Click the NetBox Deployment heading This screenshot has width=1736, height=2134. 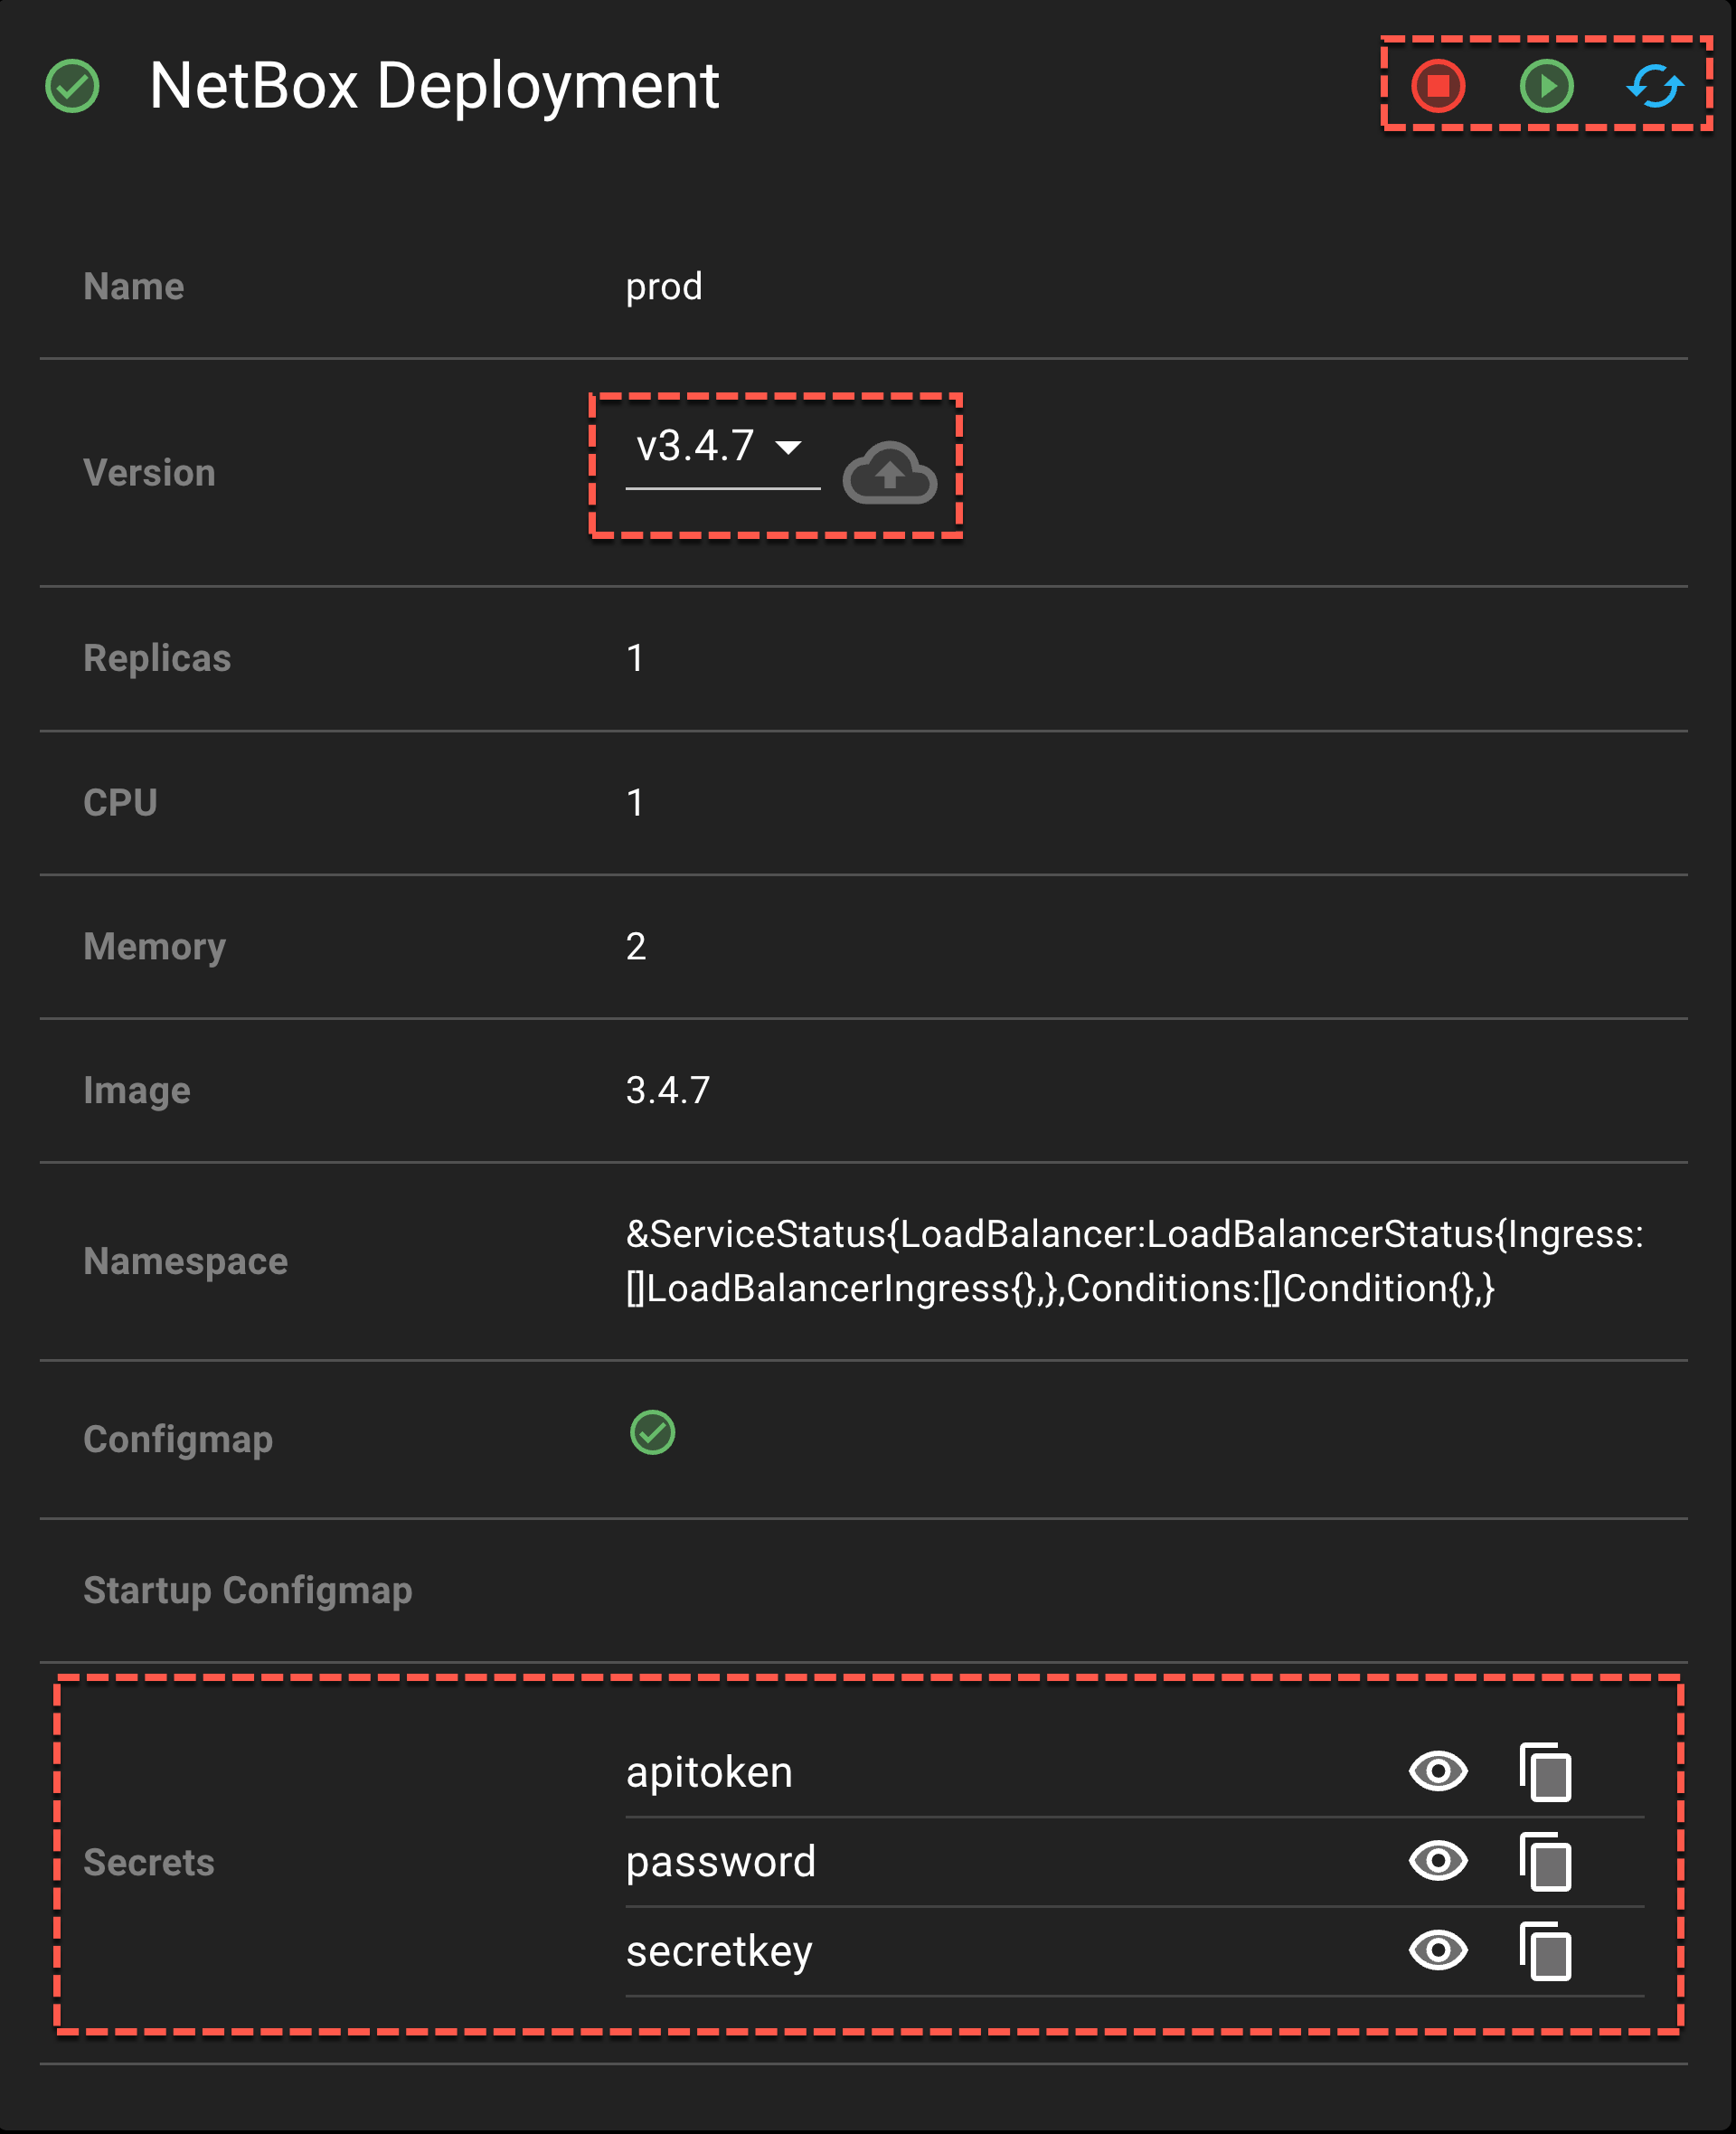(x=434, y=86)
